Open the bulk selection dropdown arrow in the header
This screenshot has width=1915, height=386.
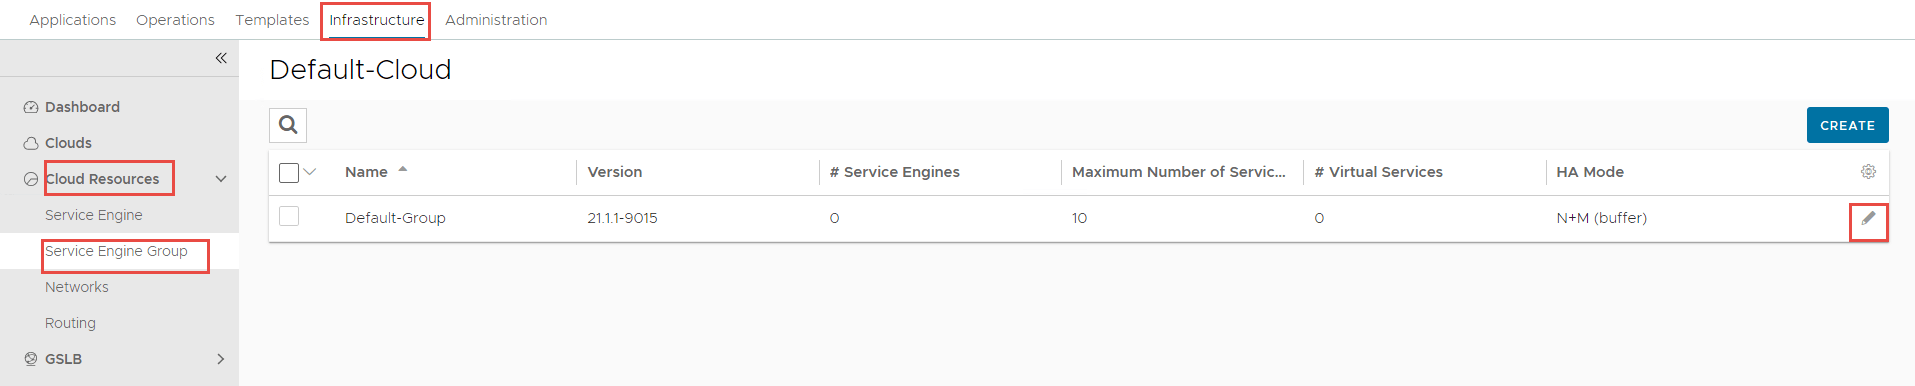[x=310, y=172]
